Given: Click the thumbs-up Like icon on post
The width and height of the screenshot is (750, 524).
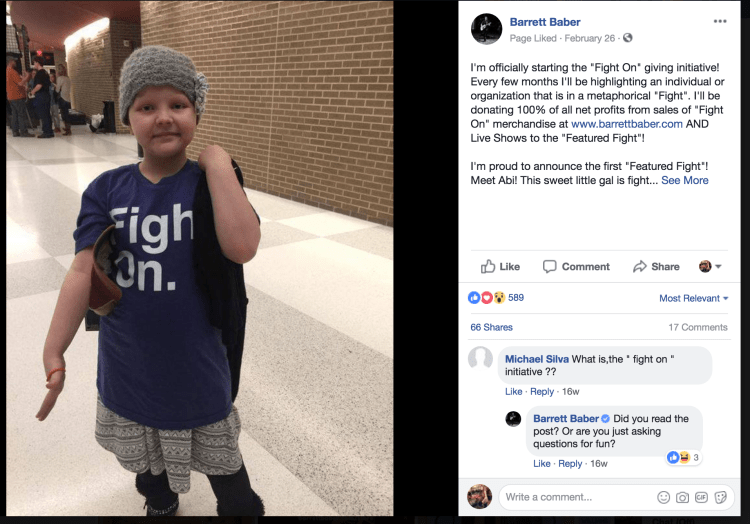Looking at the screenshot, I should coord(487,266).
